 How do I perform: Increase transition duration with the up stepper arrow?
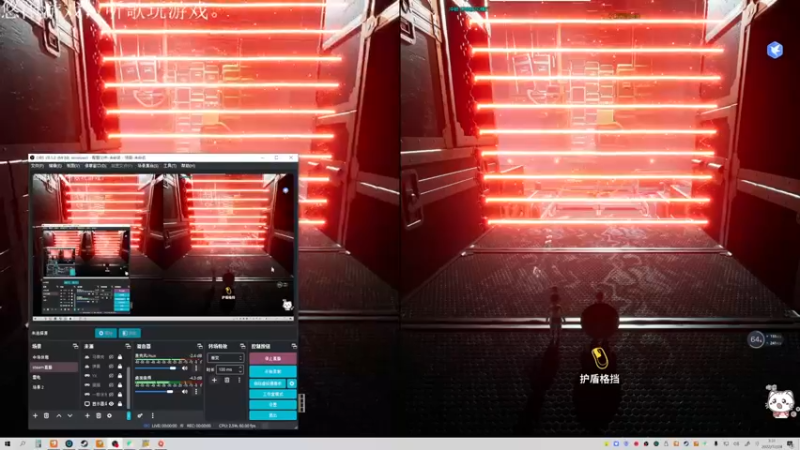(x=240, y=367)
